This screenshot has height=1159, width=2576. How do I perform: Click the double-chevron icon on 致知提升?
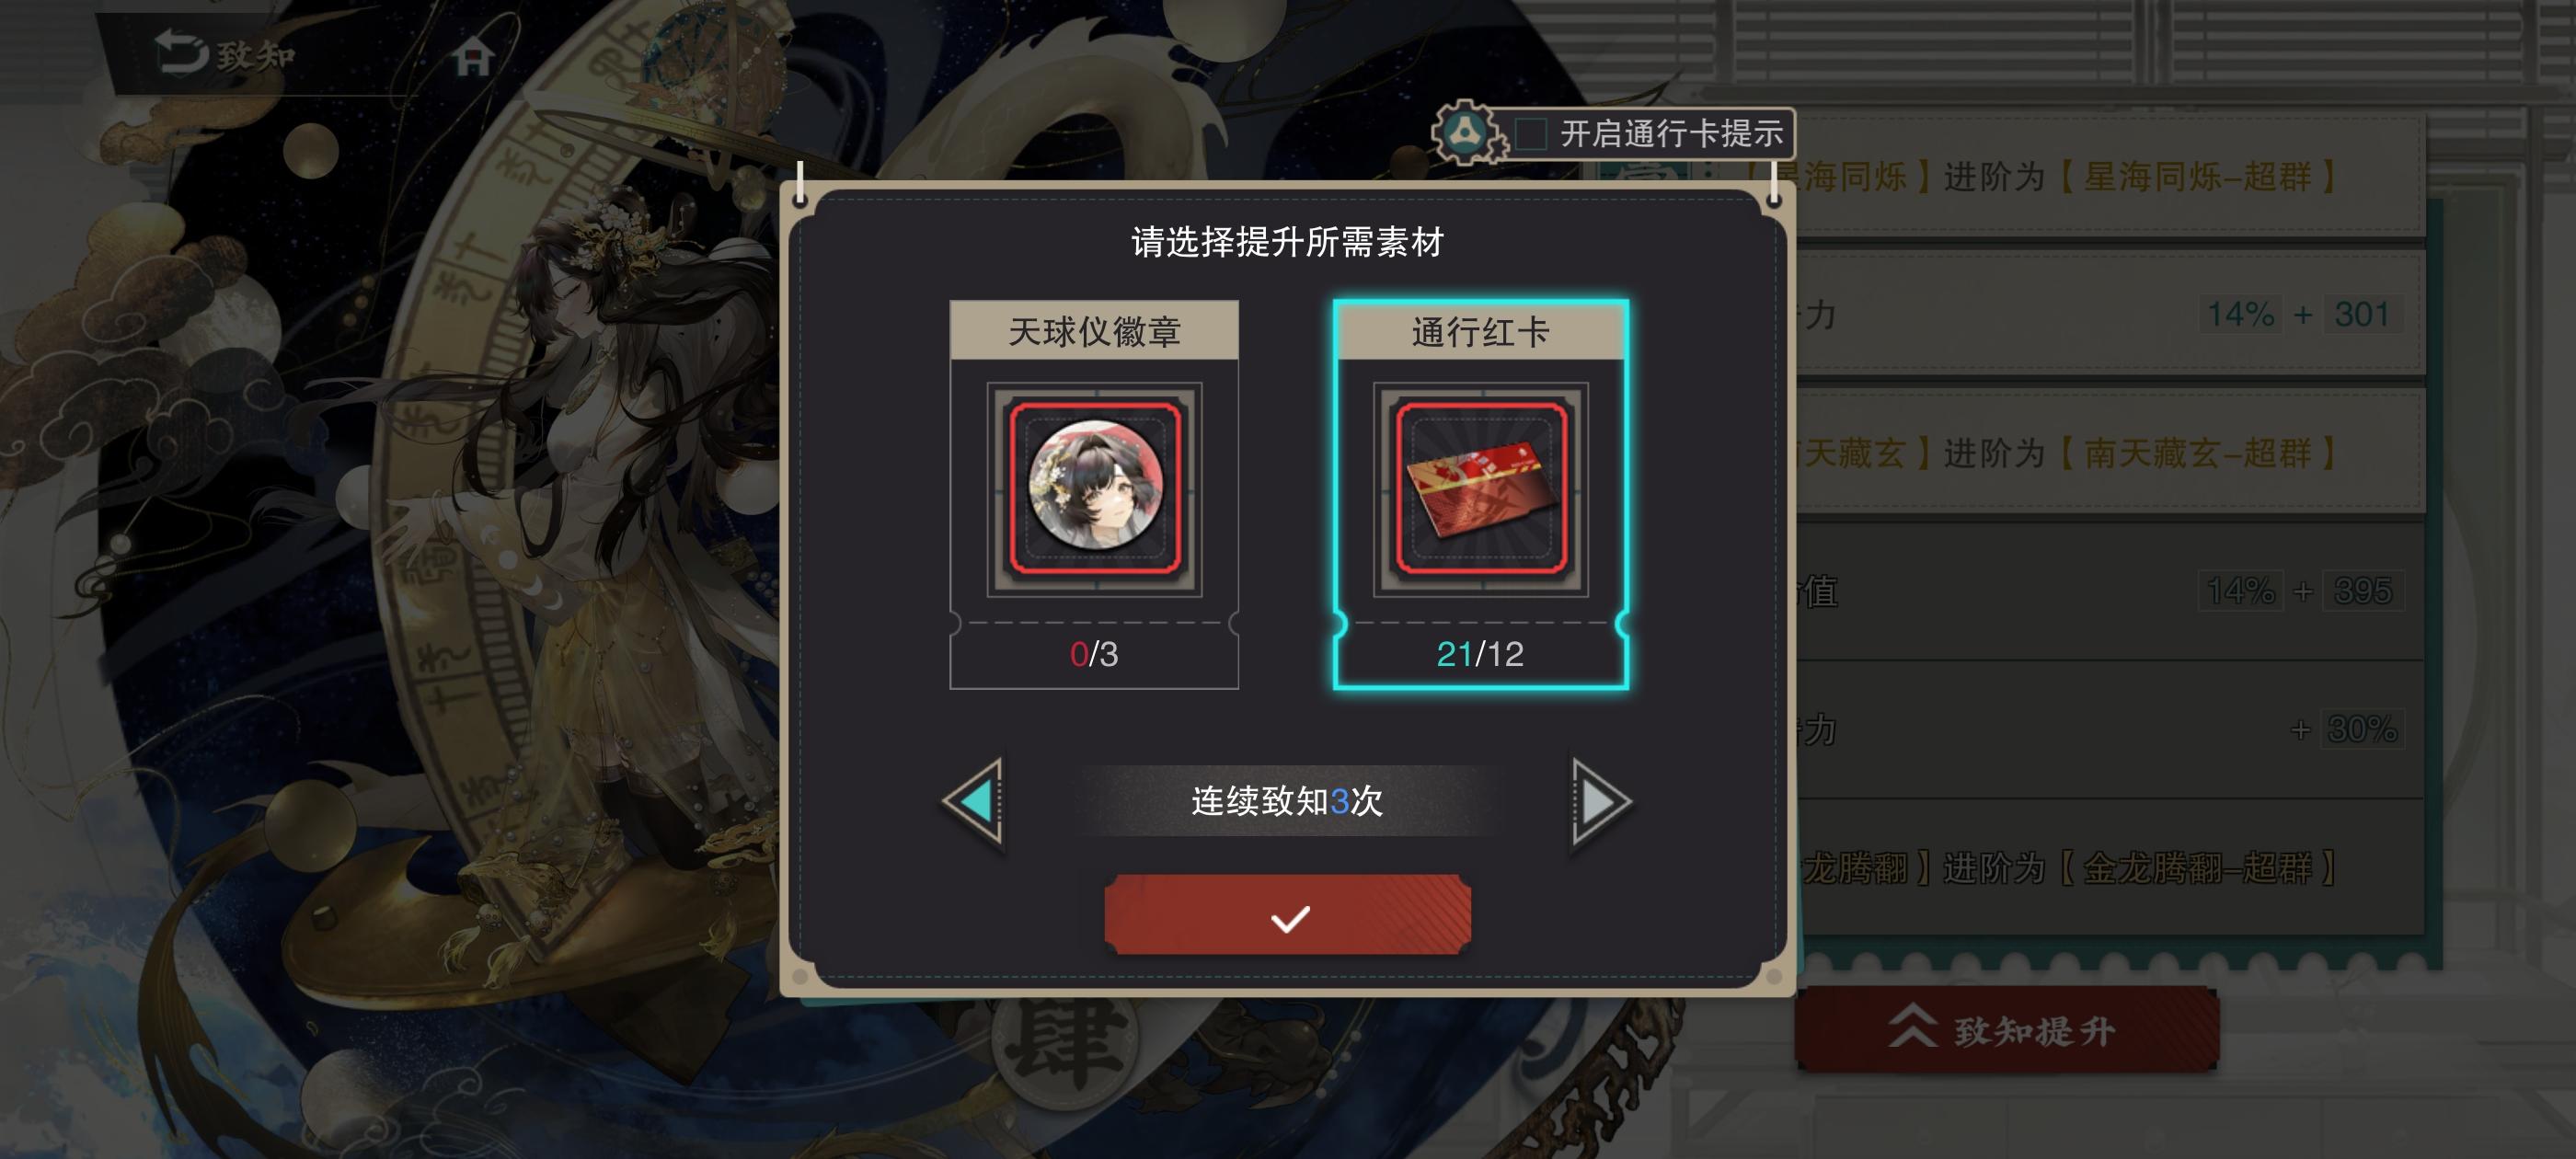coord(1912,1028)
